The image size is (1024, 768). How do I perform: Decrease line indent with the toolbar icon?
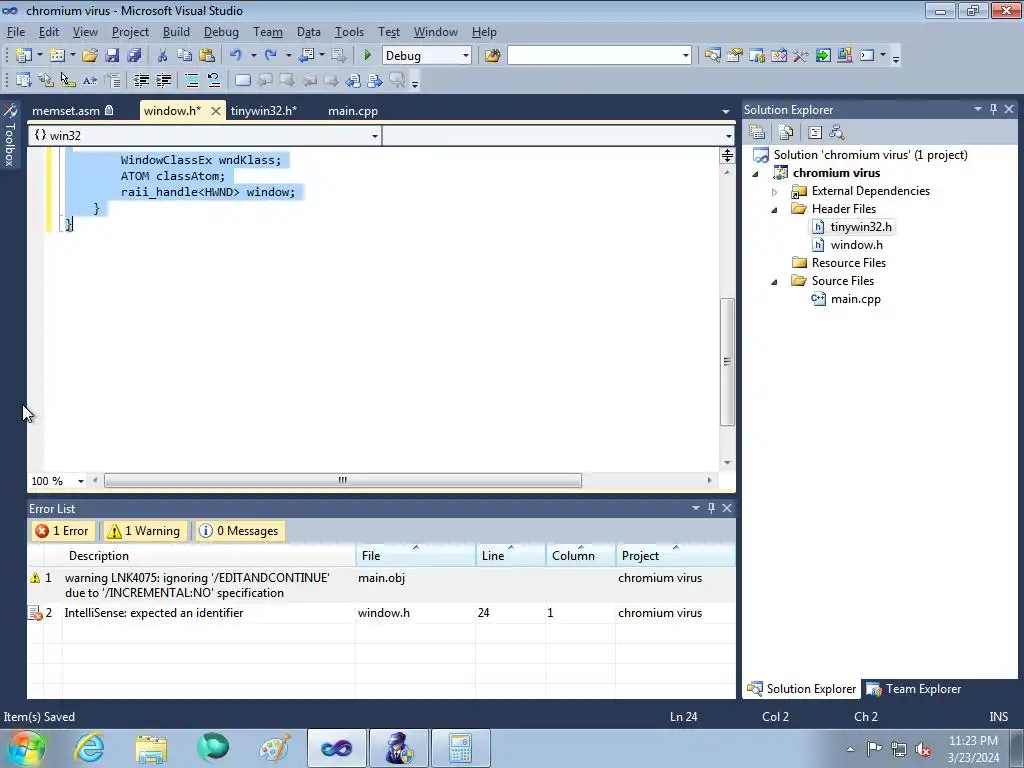pyautogui.click(x=141, y=80)
